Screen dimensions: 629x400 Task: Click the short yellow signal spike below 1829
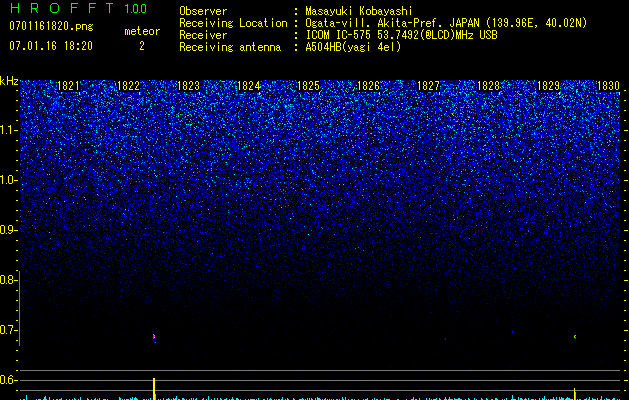575,394
